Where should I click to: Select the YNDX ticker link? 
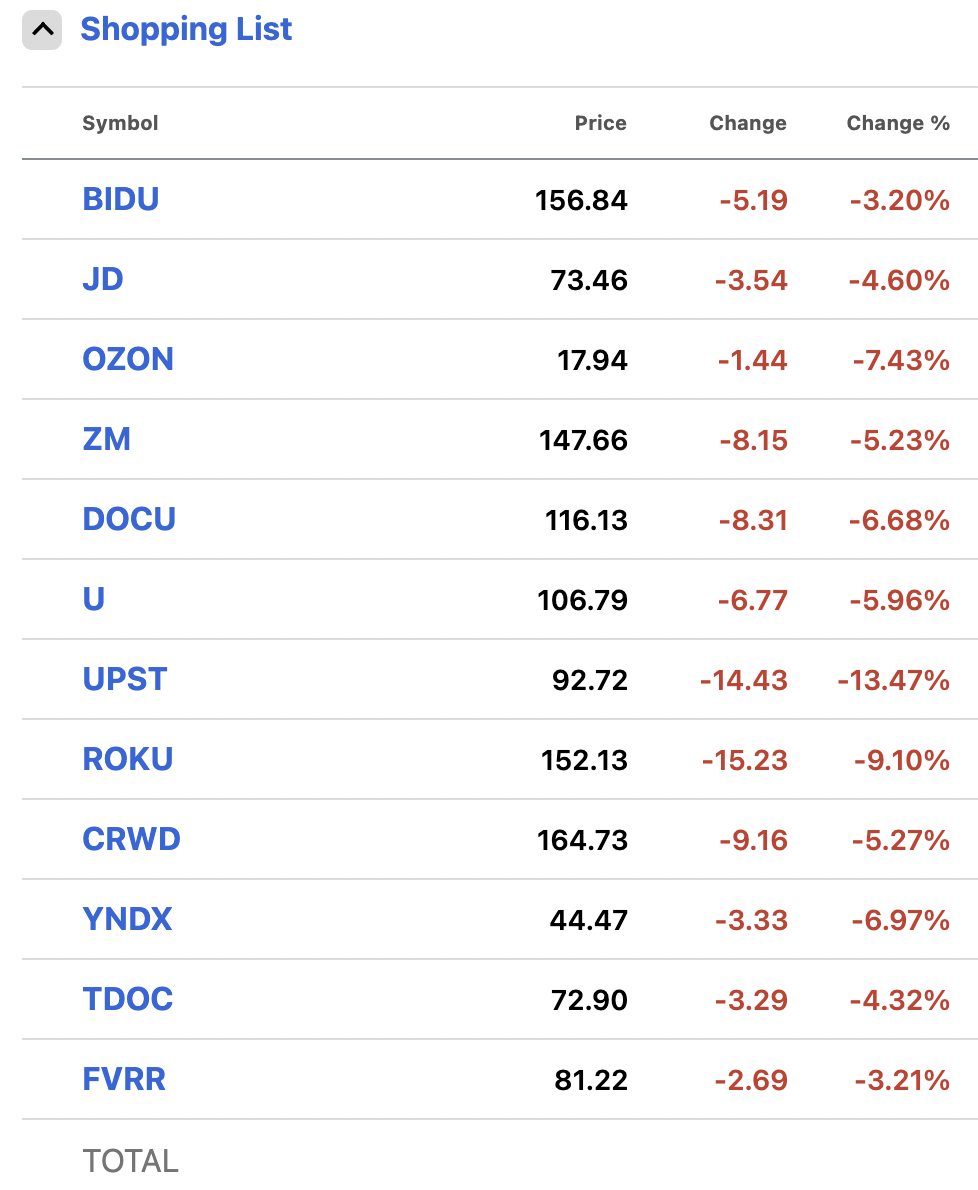(127, 919)
